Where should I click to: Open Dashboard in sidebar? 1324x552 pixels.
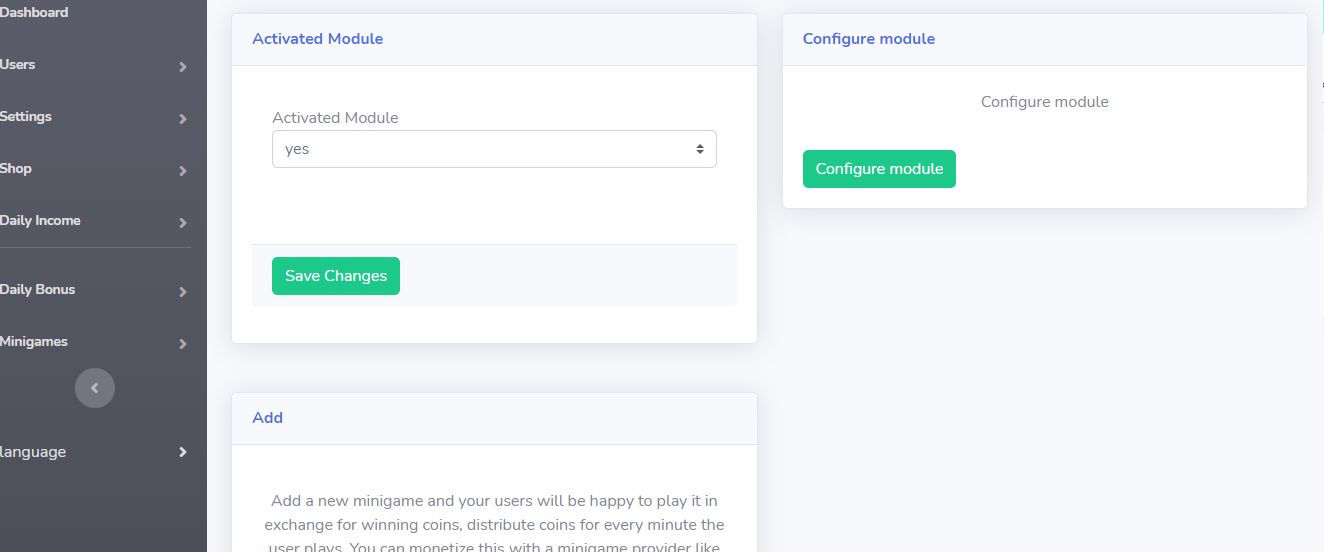point(34,12)
